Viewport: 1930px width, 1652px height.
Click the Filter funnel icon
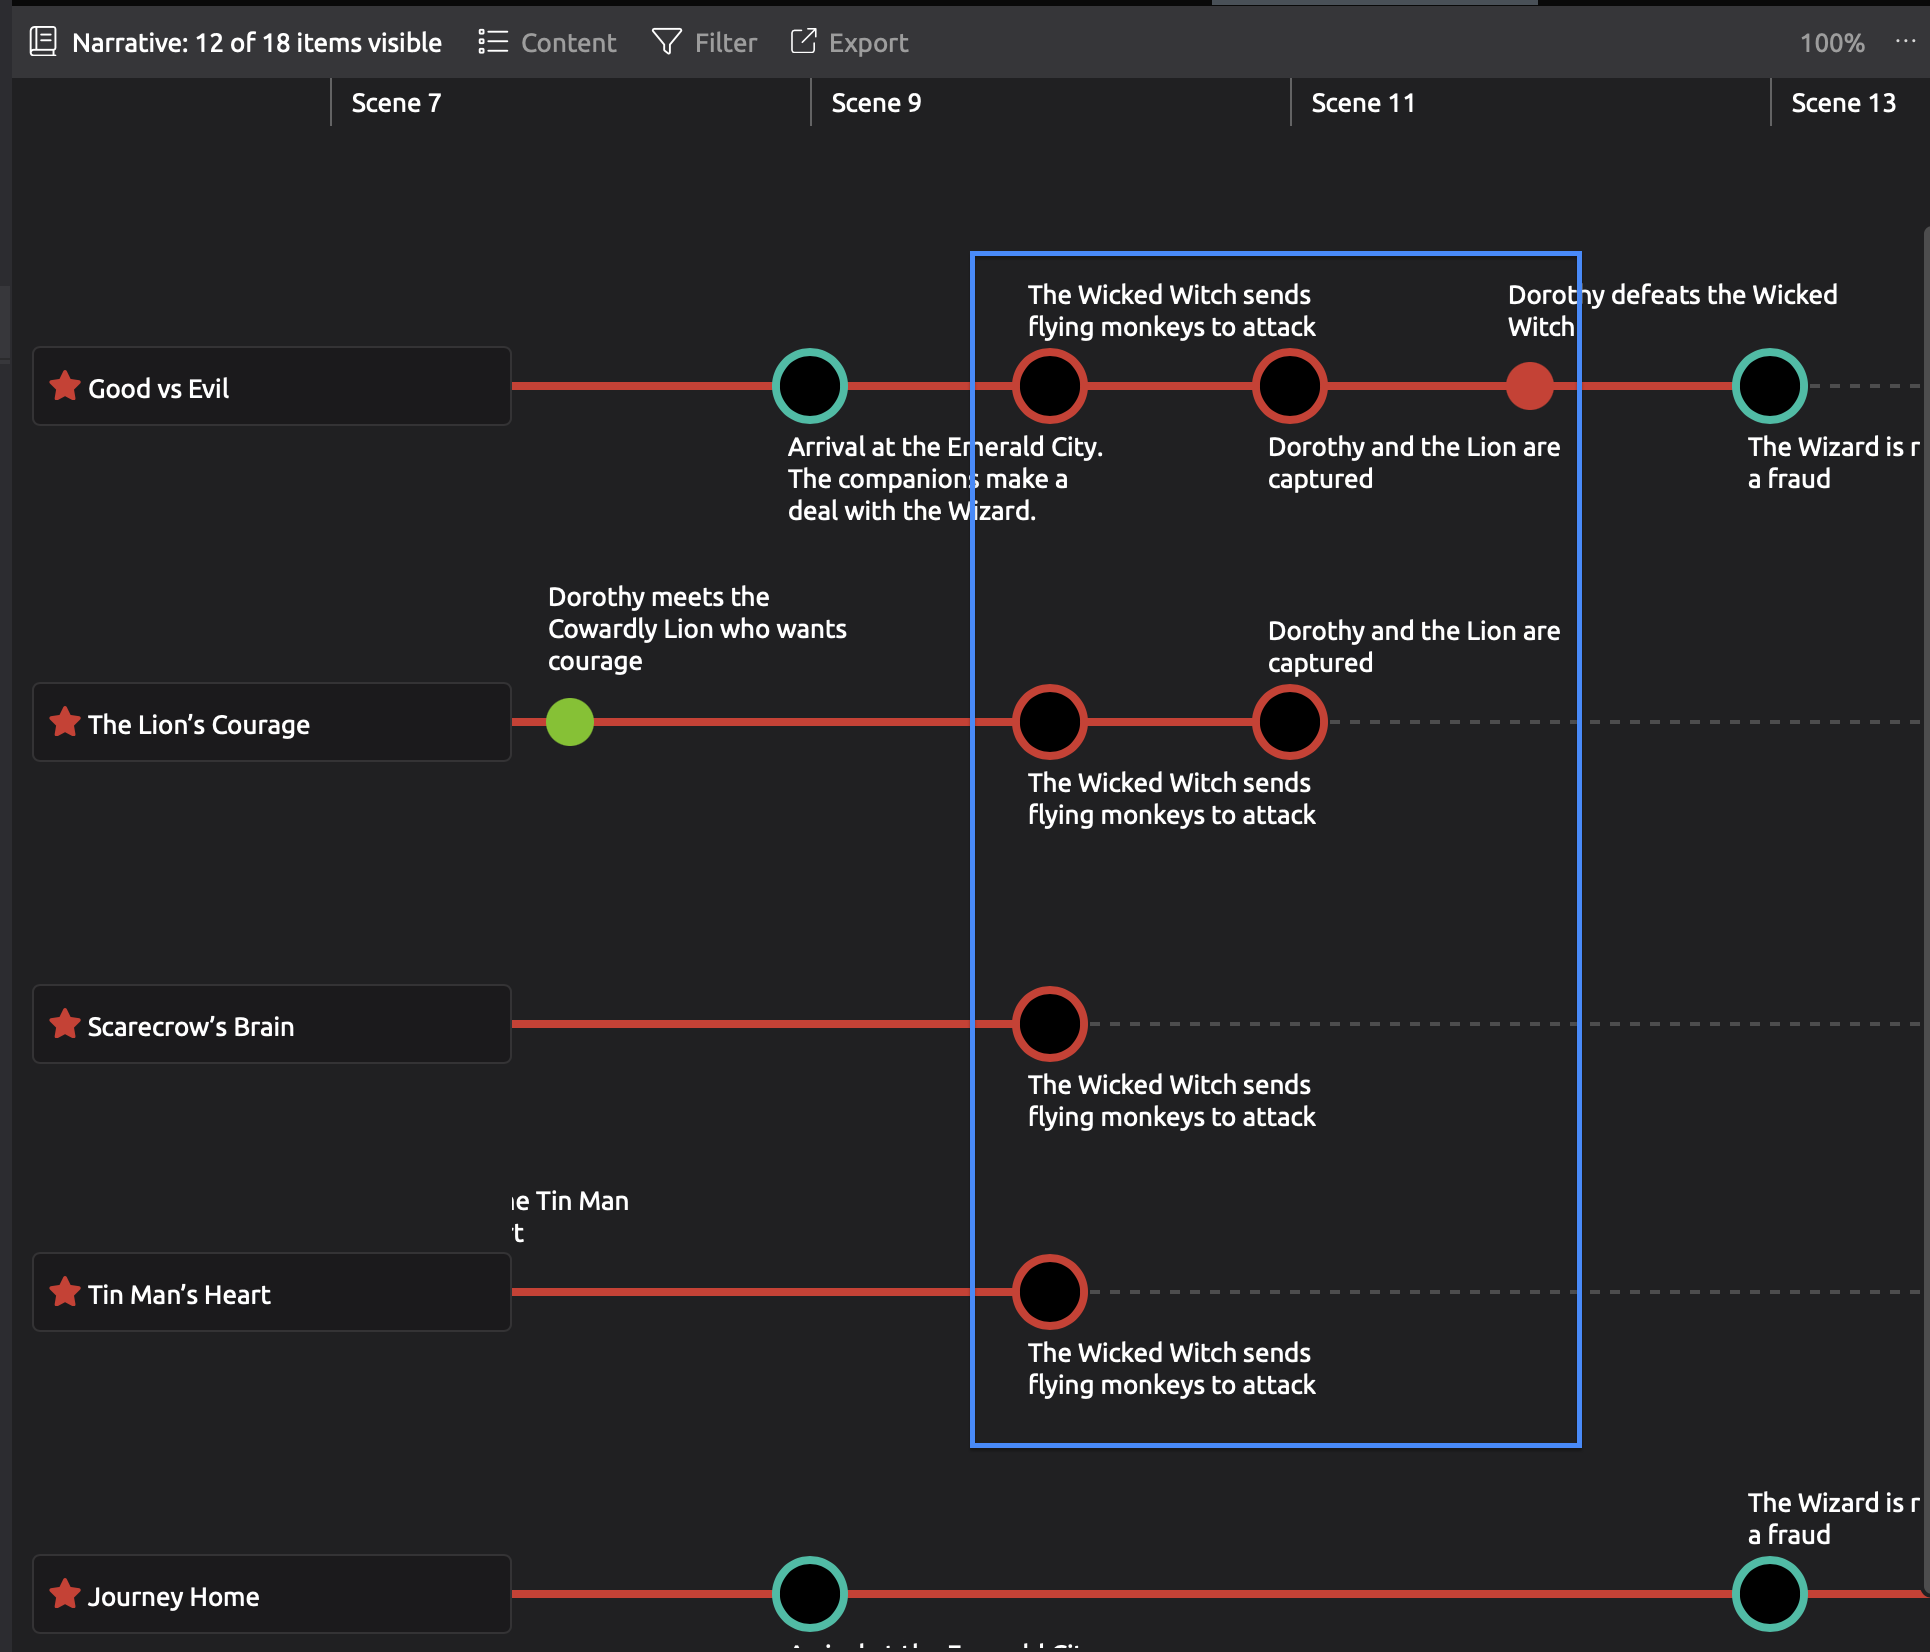[x=666, y=42]
